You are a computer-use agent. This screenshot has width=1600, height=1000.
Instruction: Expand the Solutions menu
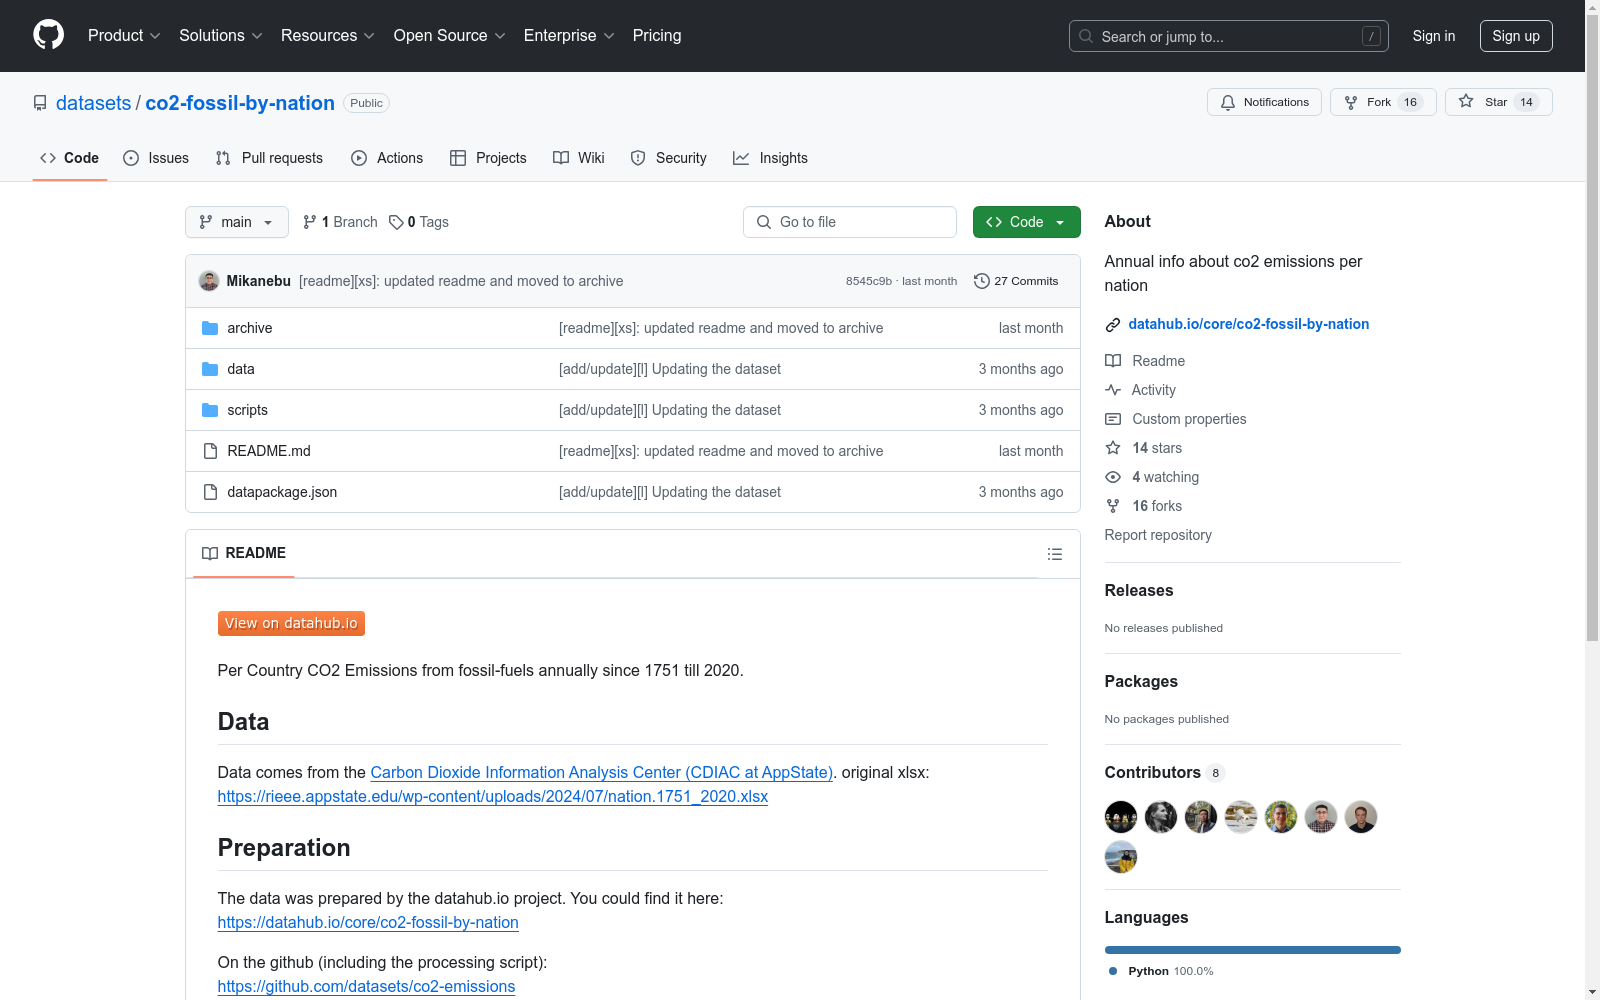(221, 36)
